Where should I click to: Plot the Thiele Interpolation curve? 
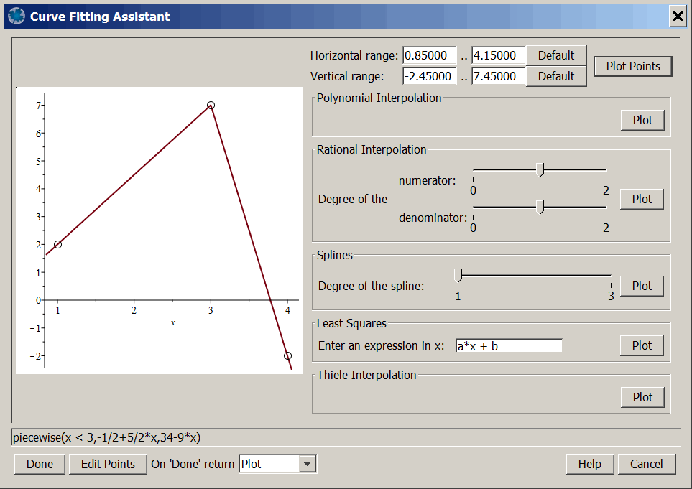point(641,397)
